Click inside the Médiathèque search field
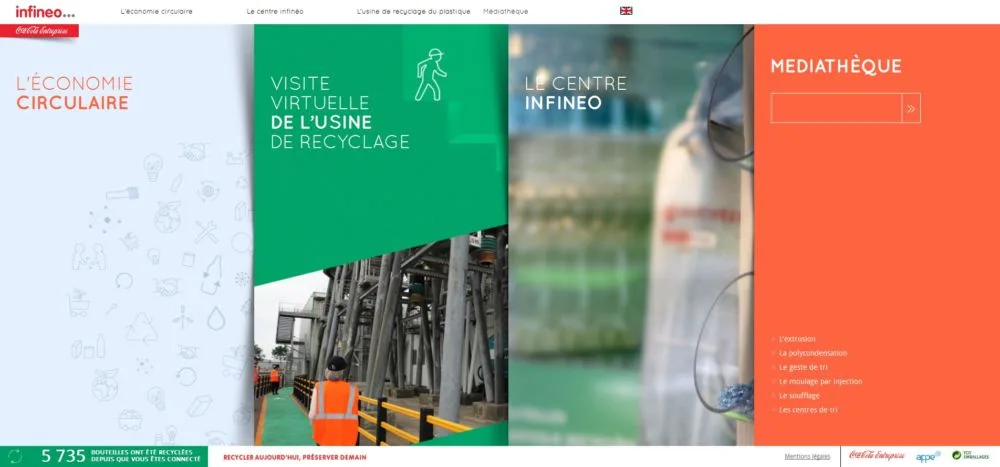The width and height of the screenshot is (1000, 467). click(x=836, y=108)
